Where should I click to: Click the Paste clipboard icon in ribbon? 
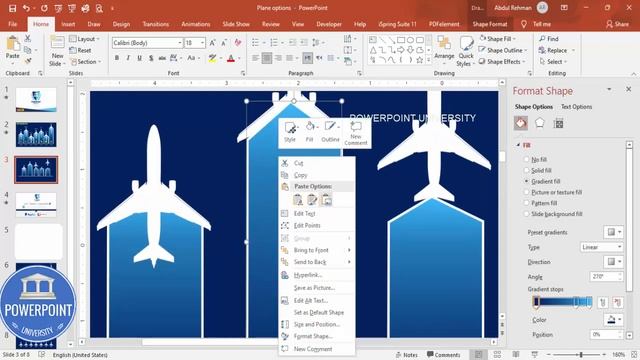13,43
